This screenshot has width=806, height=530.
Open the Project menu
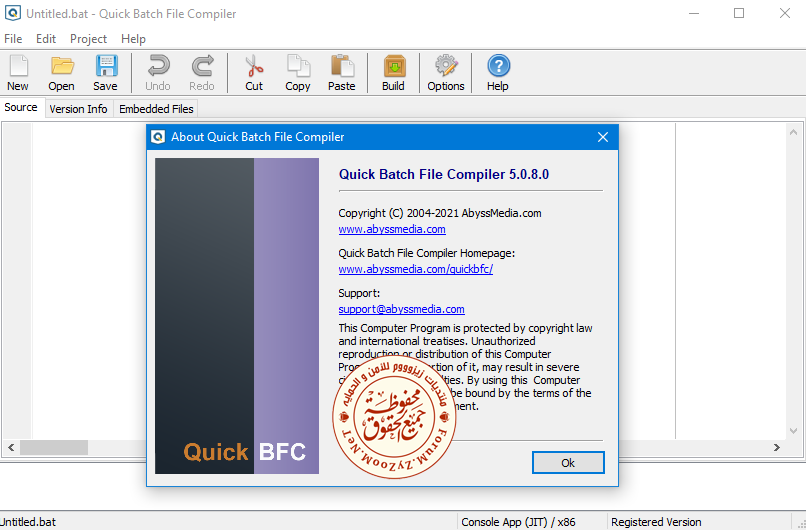(88, 39)
